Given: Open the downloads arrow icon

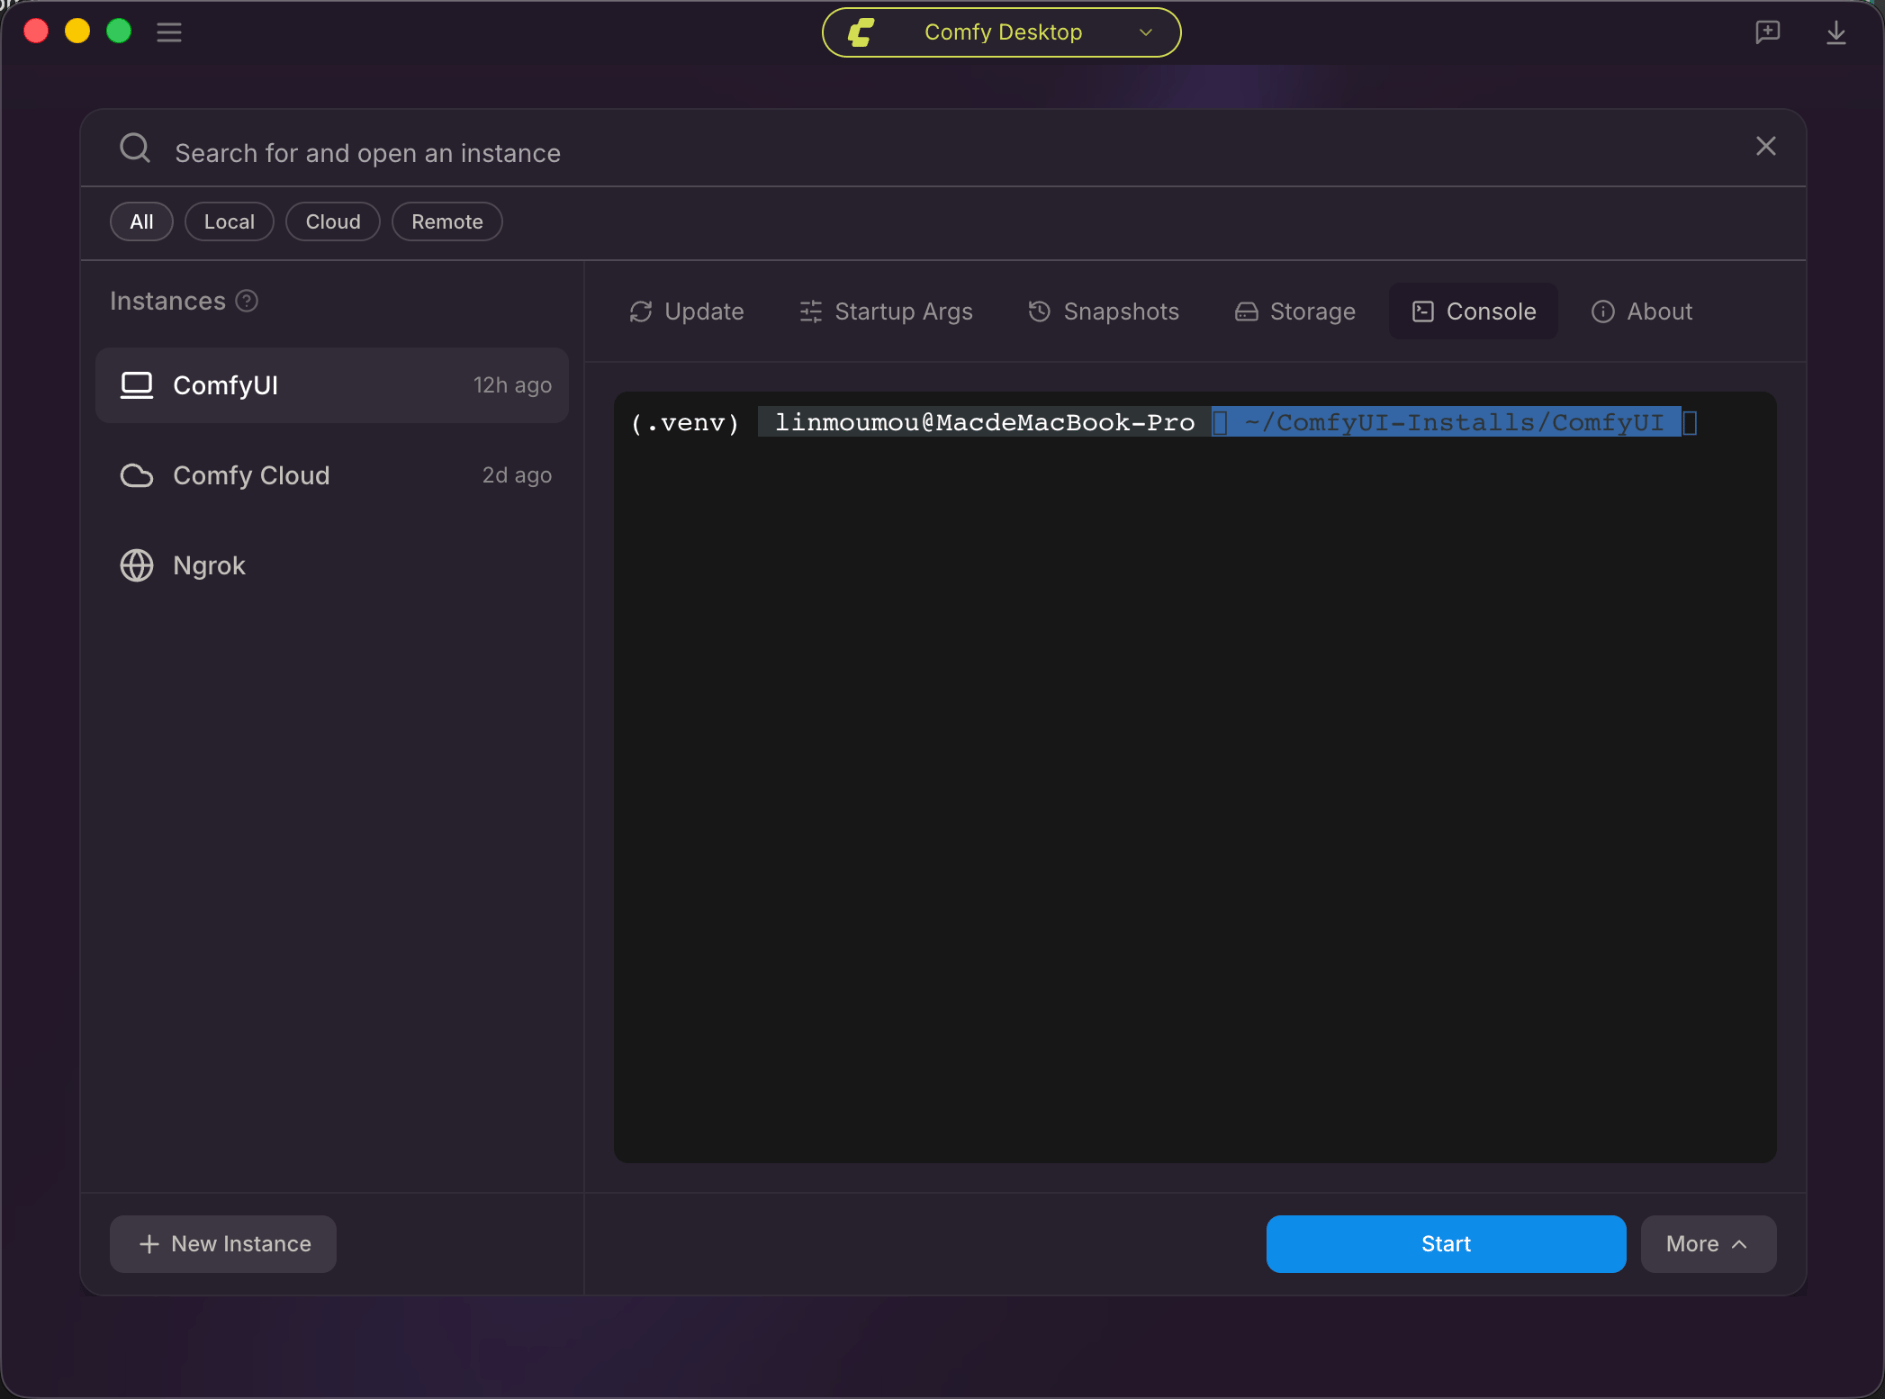Looking at the screenshot, I should (x=1836, y=32).
